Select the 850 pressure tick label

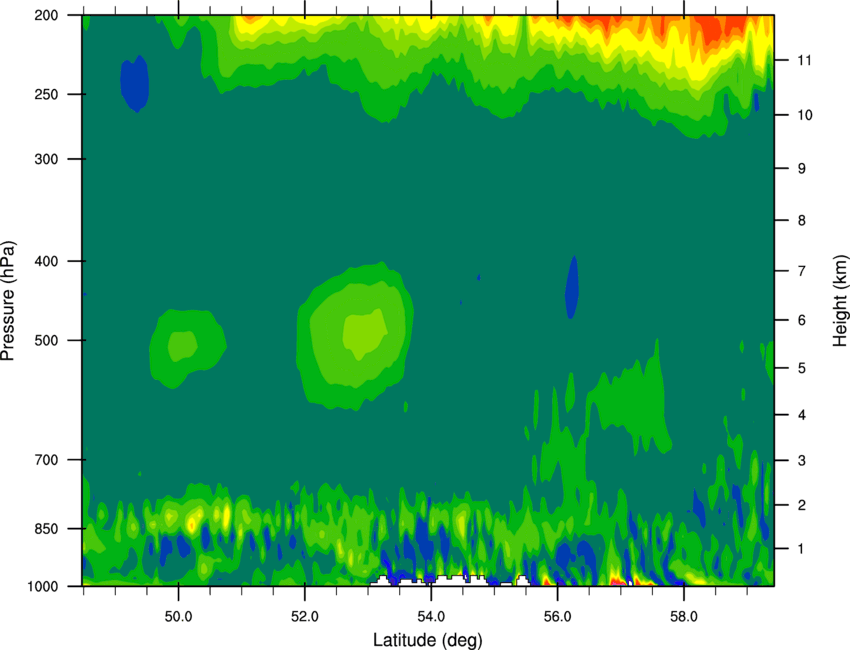click(x=47, y=529)
